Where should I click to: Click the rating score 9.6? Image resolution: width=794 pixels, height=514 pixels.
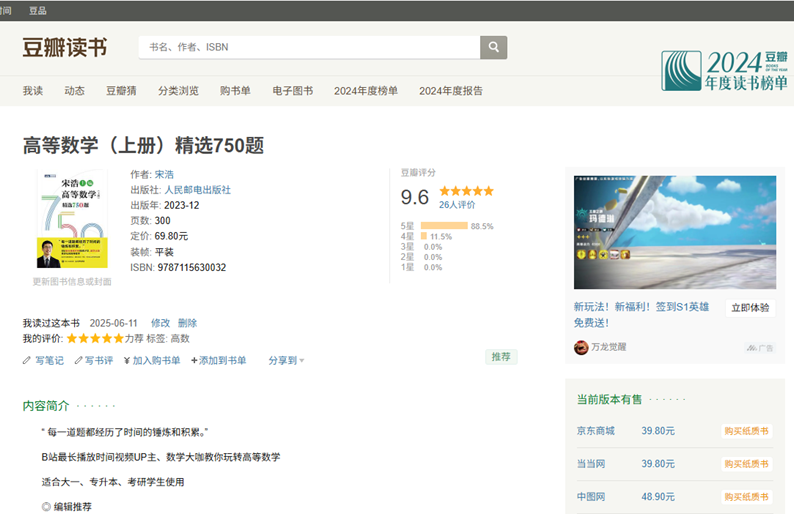pyautogui.click(x=414, y=197)
